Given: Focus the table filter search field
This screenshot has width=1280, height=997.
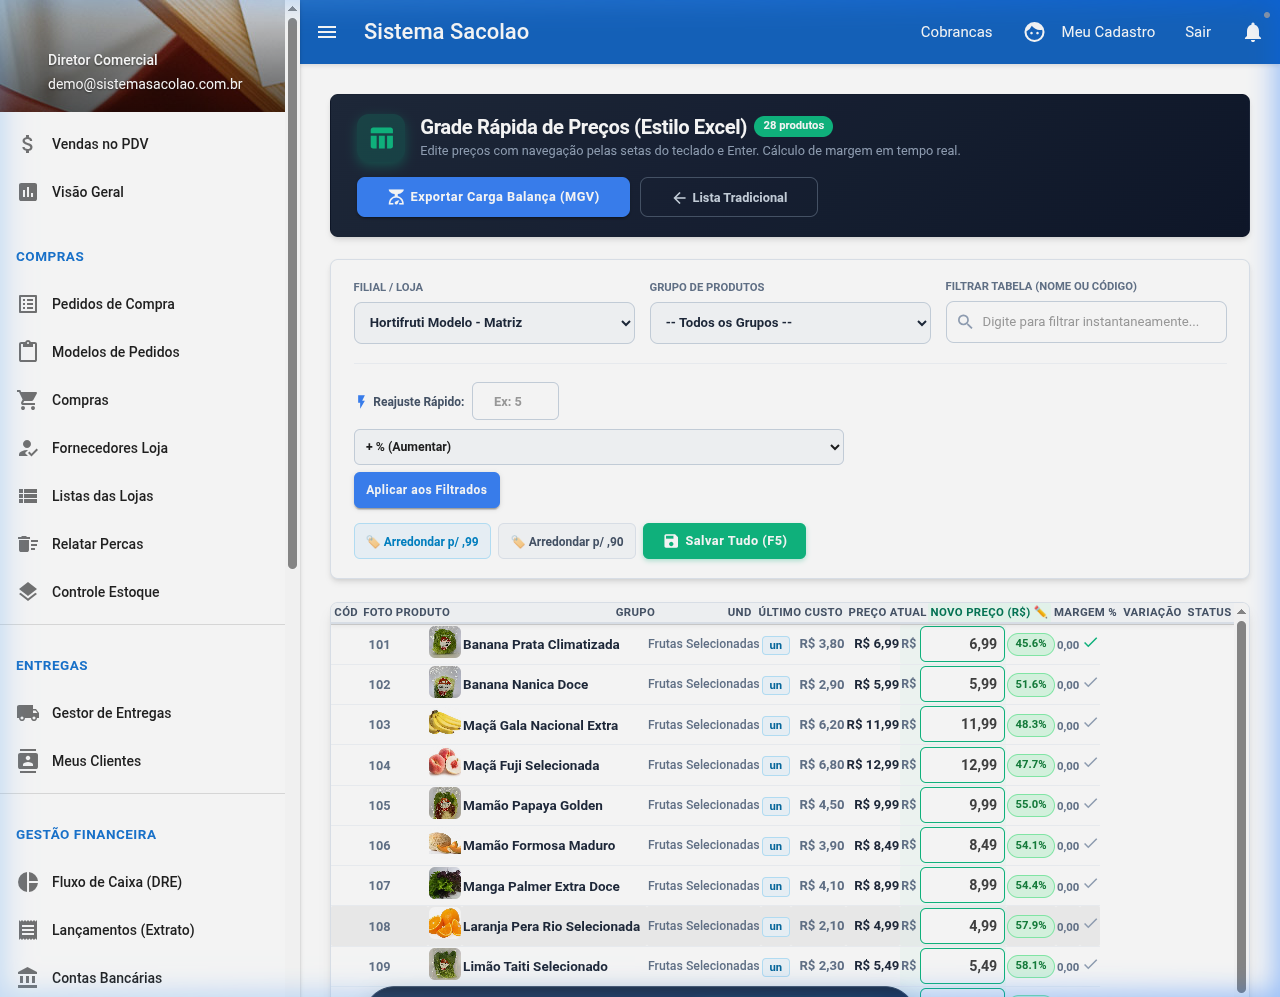Looking at the screenshot, I should click(x=1086, y=322).
